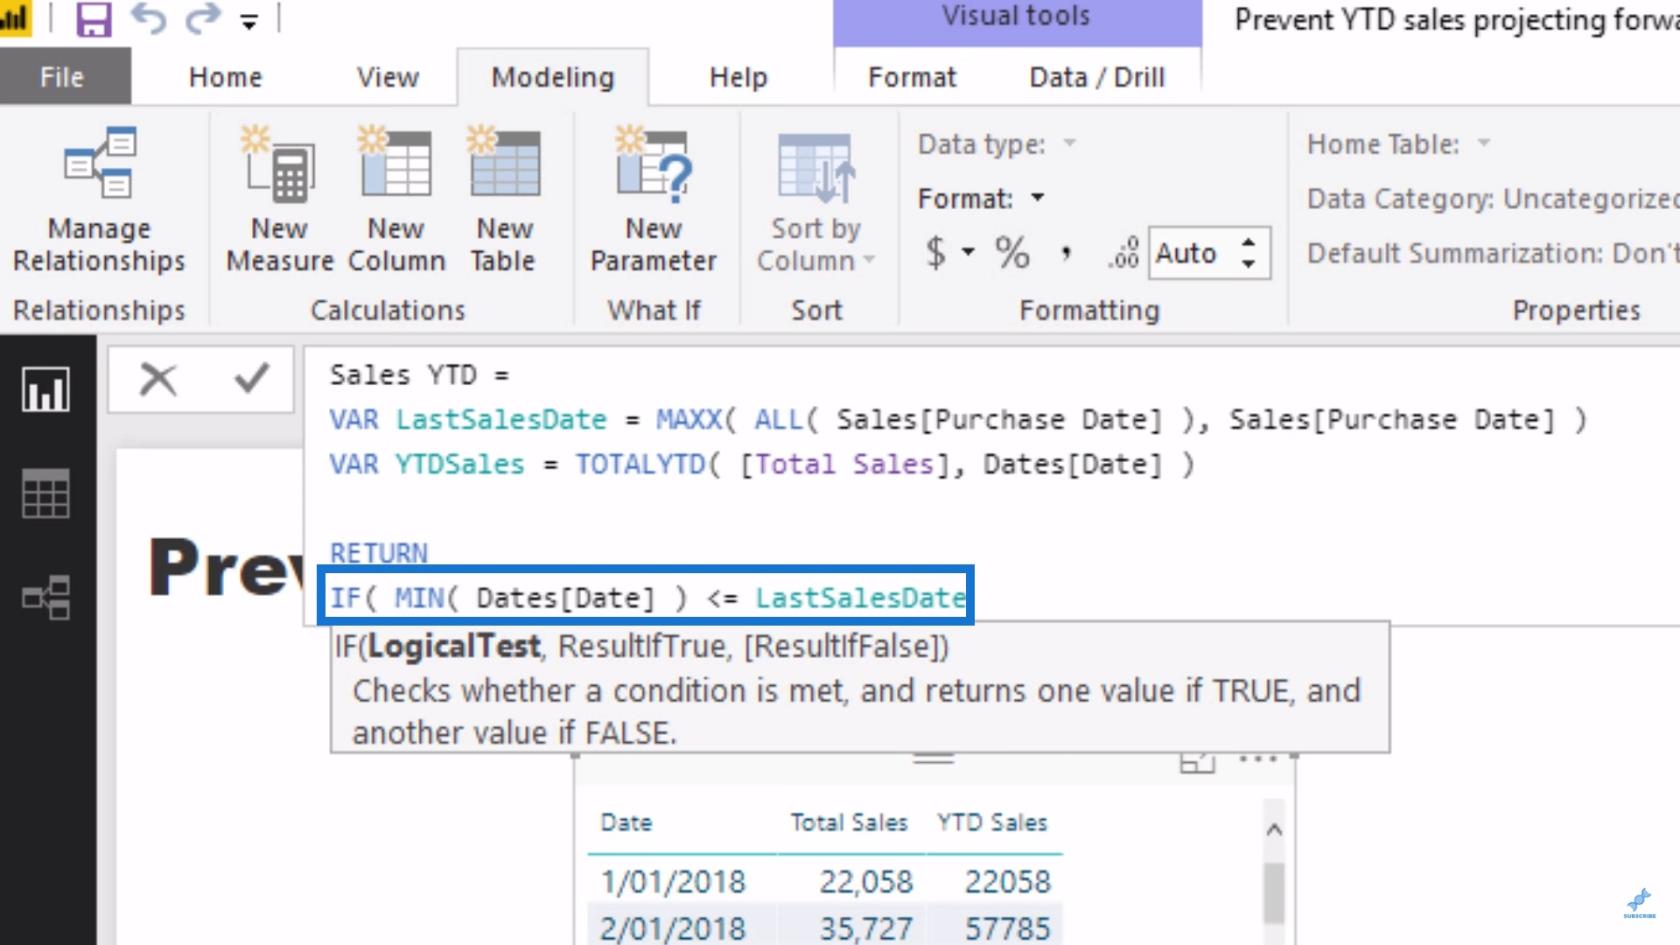Apply percentage format
Screen dimensions: 1680x945
pos(1012,252)
